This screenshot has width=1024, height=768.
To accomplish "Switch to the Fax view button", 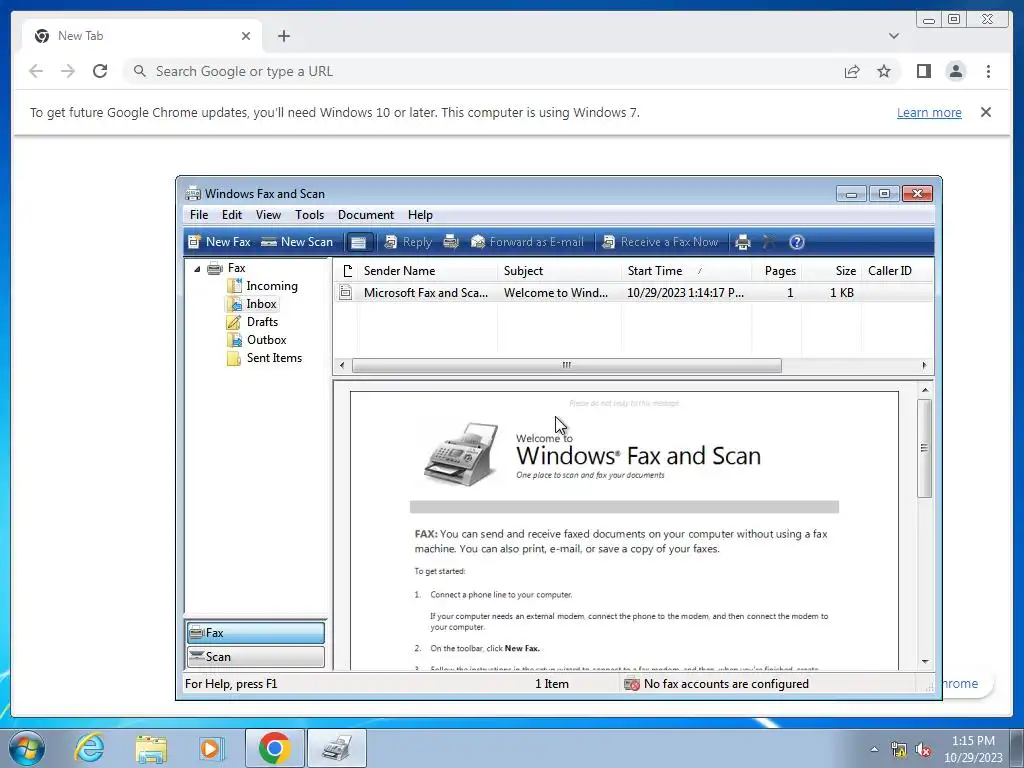I will click(x=256, y=632).
